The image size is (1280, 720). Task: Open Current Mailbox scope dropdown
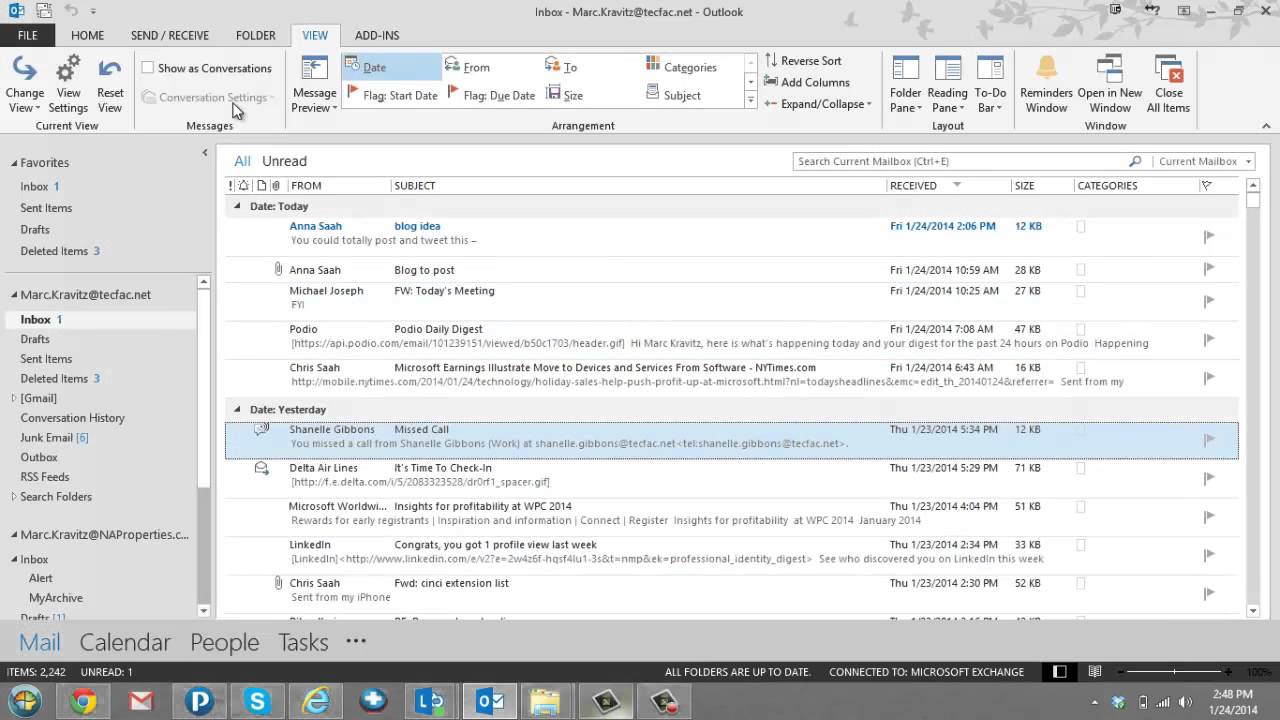pyautogui.click(x=1203, y=161)
